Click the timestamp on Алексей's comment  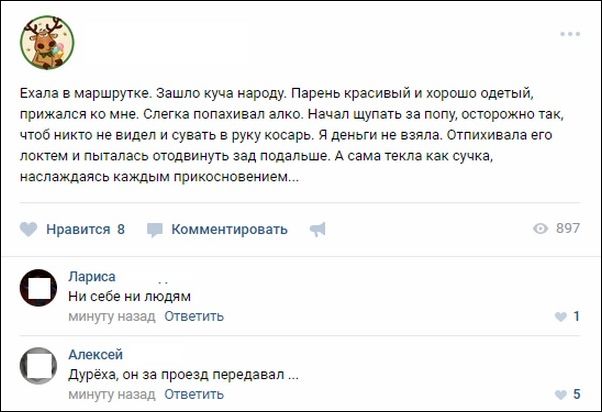[x=111, y=394]
